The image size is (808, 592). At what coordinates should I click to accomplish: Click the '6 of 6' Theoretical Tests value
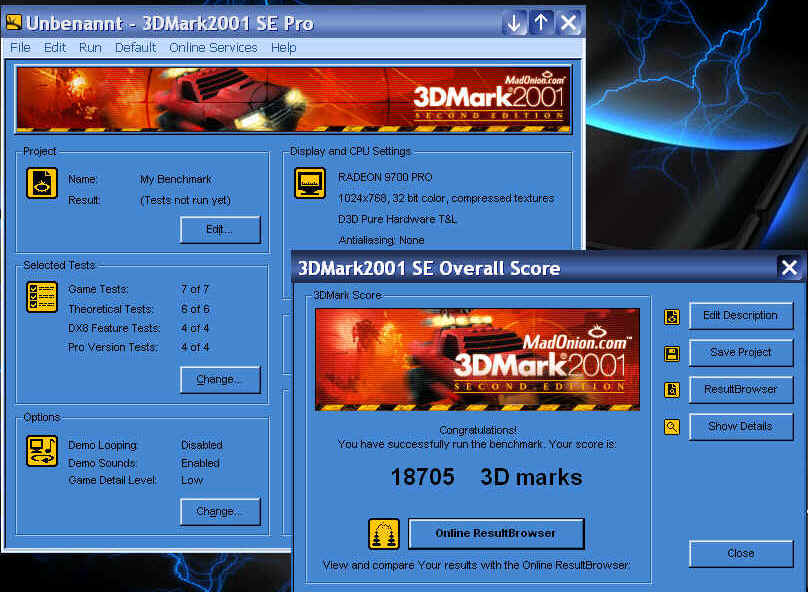pyautogui.click(x=195, y=309)
